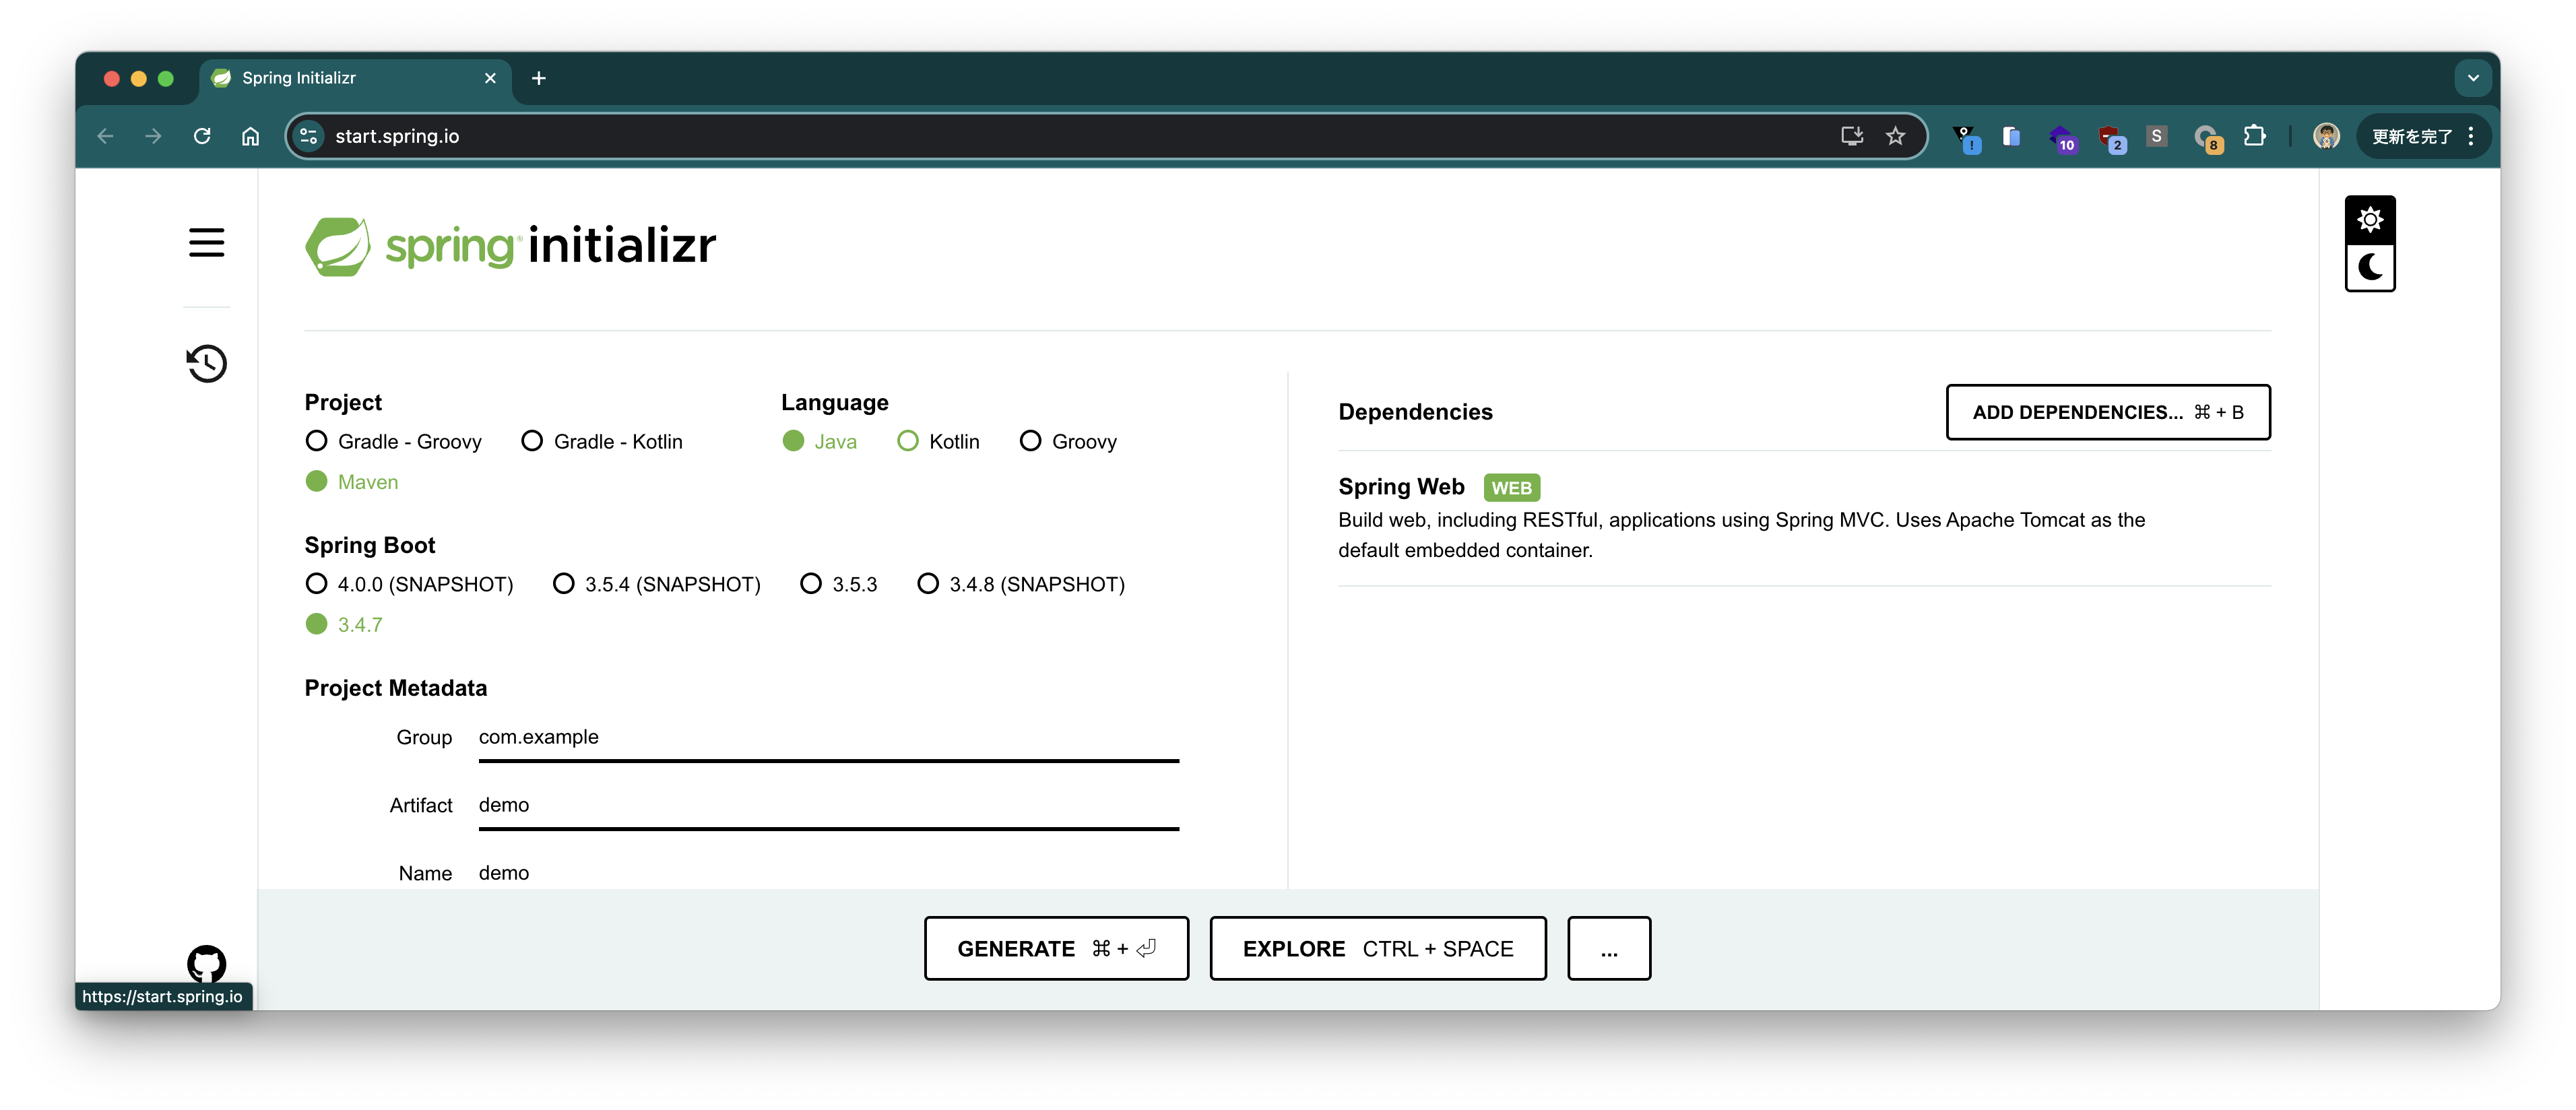Select Spring Boot 4.0.0 (SNAPSHOT)
Screen dimensions: 2576x1110
316,584
